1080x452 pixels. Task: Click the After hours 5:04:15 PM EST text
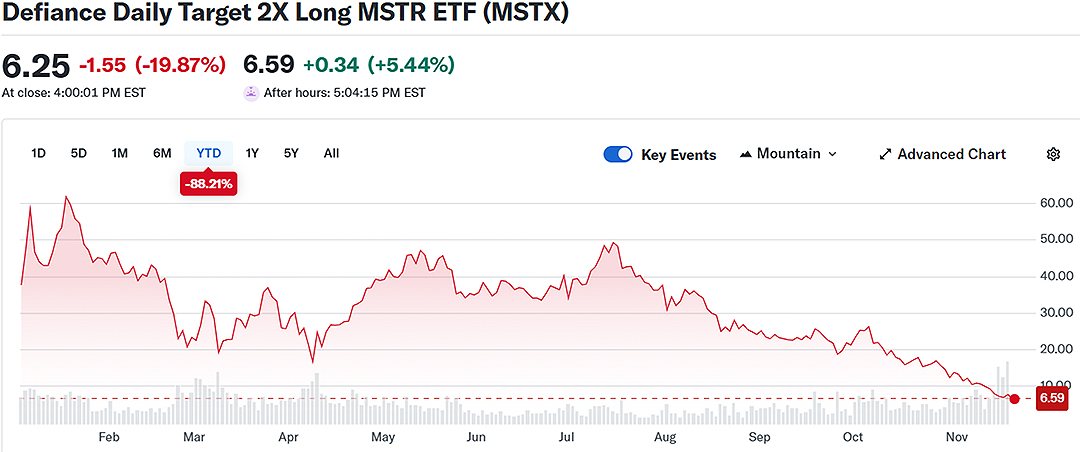tap(344, 93)
